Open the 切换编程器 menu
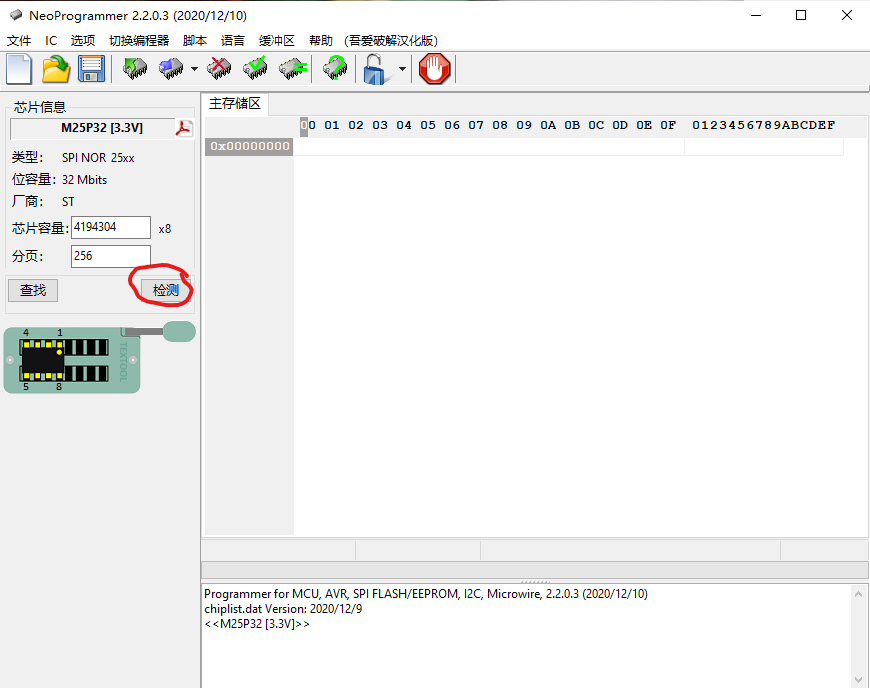870x688 pixels. click(139, 41)
